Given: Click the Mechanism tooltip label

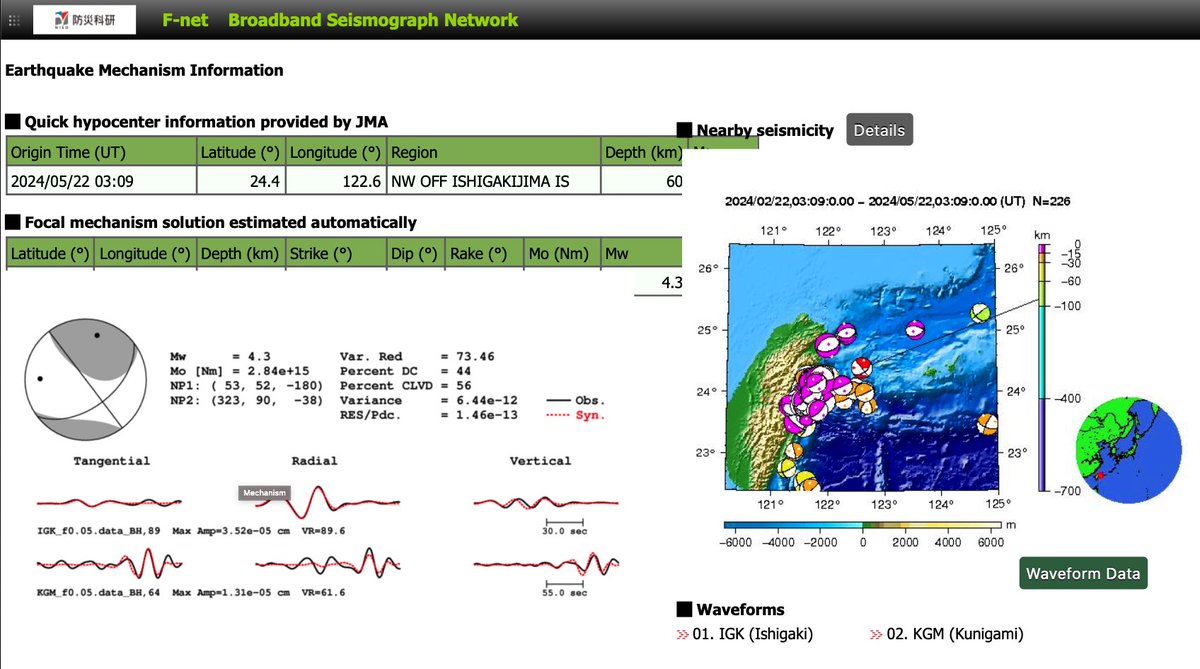Looking at the screenshot, I should coord(265,492).
